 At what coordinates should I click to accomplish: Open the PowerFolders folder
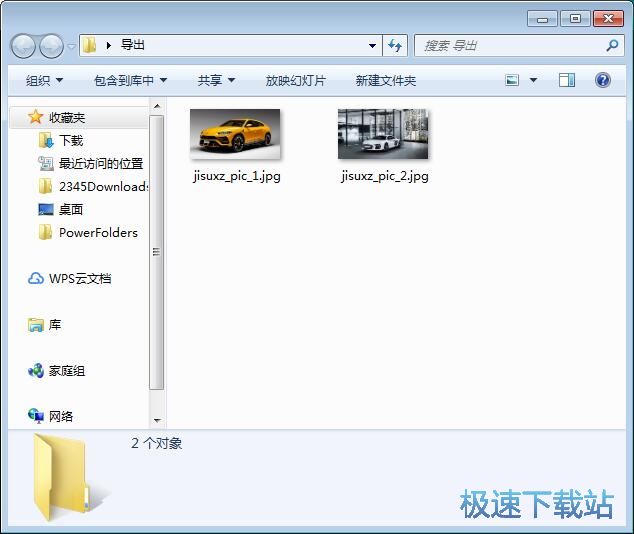(x=98, y=232)
